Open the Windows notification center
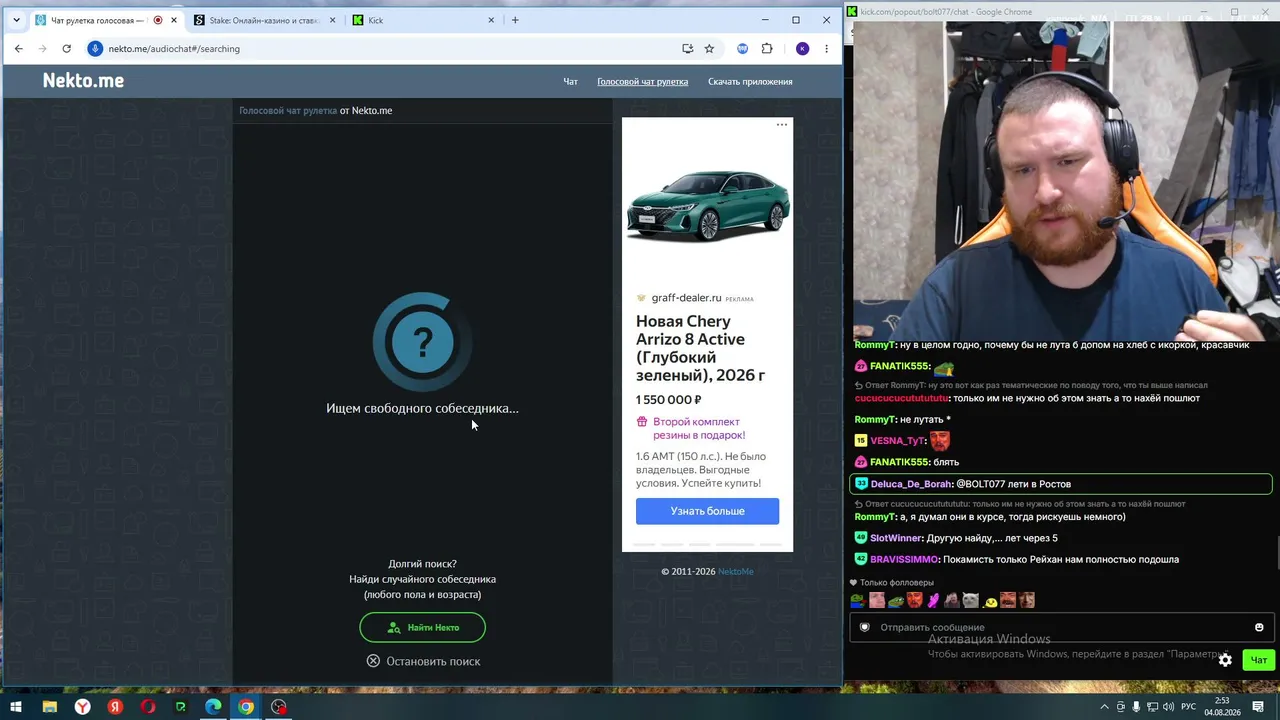 click(x=1258, y=707)
